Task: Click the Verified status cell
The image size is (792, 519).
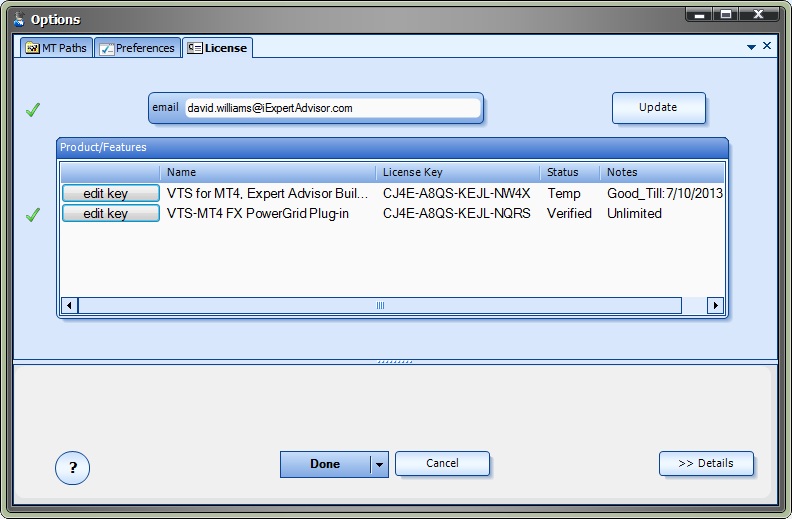Action: click(569, 214)
